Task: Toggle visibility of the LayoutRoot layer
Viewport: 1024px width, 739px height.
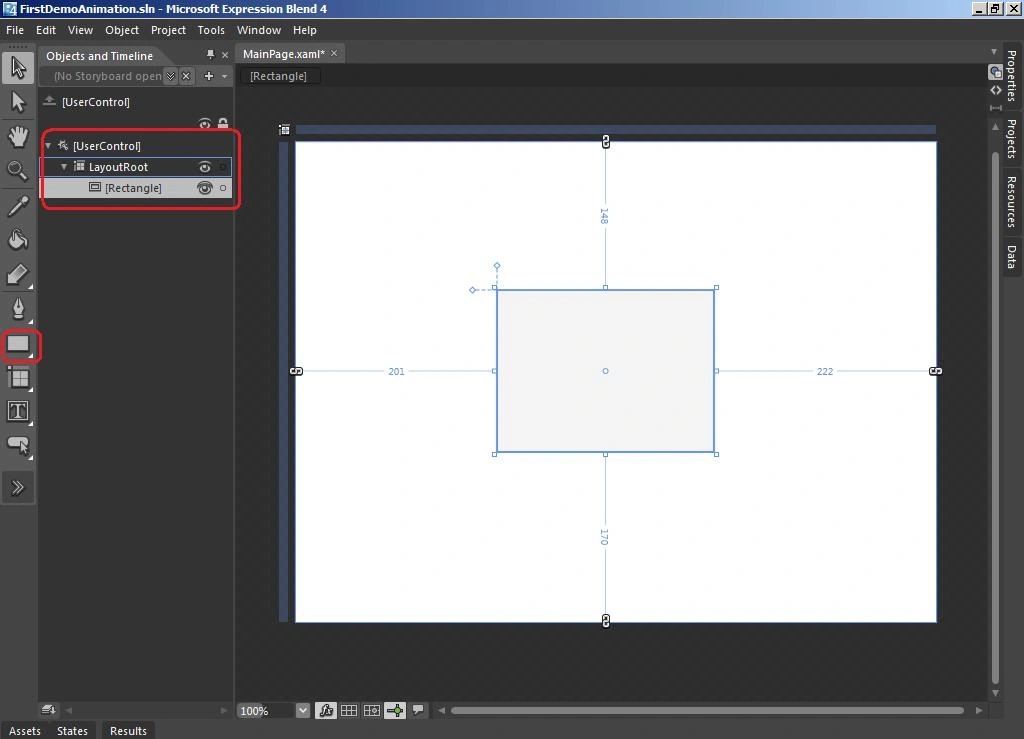Action: pos(204,167)
